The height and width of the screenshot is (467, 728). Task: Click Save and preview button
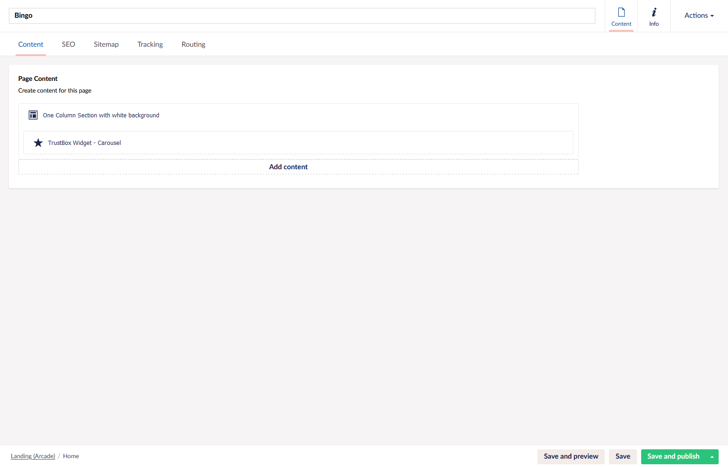coord(571,457)
